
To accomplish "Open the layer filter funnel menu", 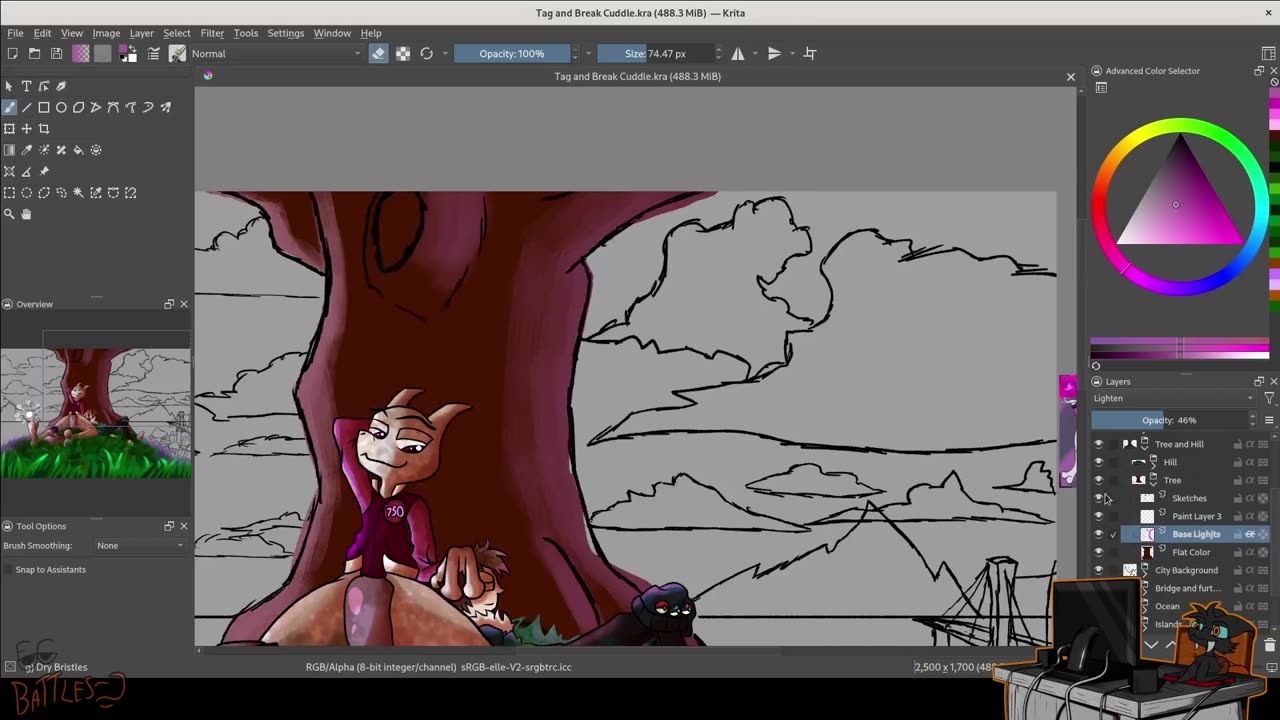I will 1269,398.
